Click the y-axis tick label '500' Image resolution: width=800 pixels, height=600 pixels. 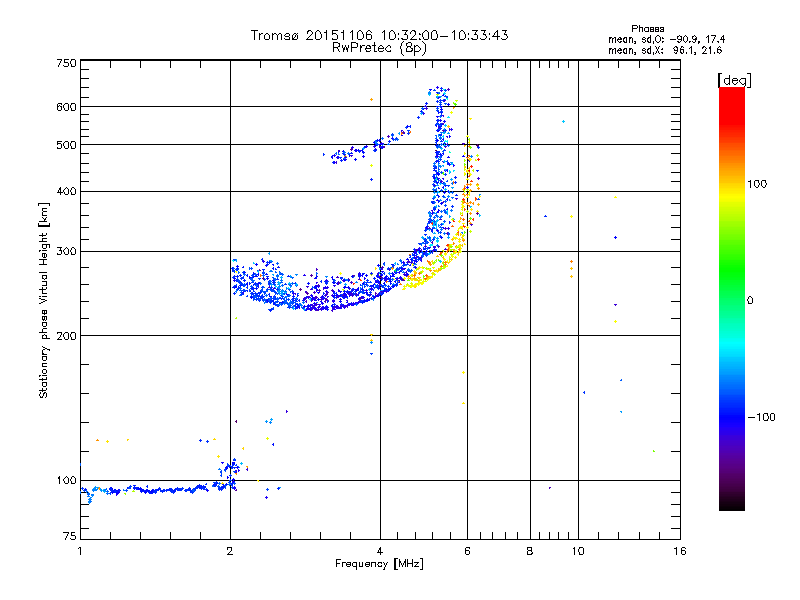tap(66, 145)
